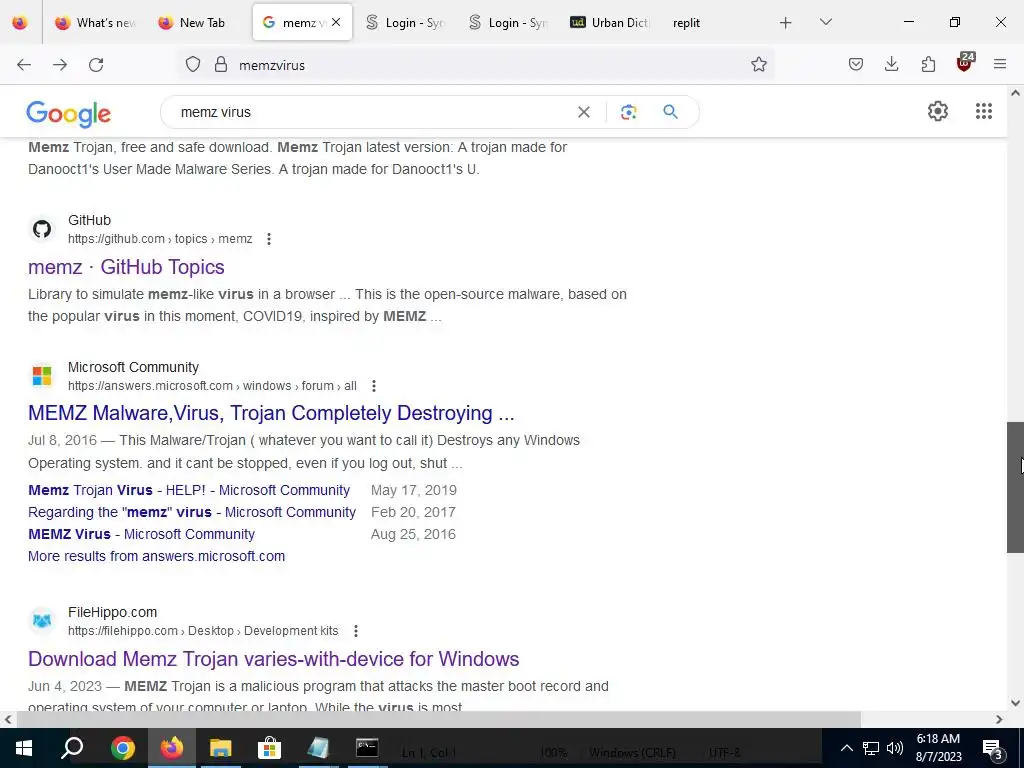The width and height of the screenshot is (1024, 768).
Task: Open the Notepad taskbar icon
Action: coord(318,748)
